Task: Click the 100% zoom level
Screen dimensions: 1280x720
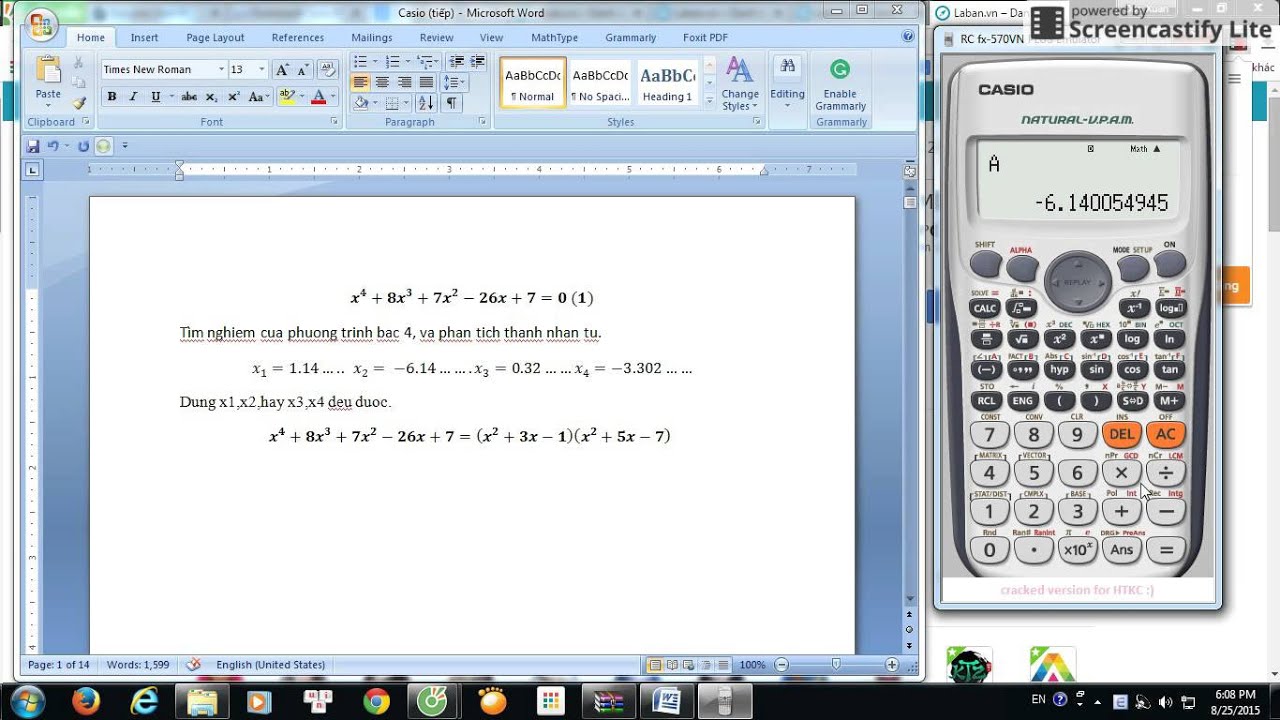Action: pyautogui.click(x=752, y=664)
